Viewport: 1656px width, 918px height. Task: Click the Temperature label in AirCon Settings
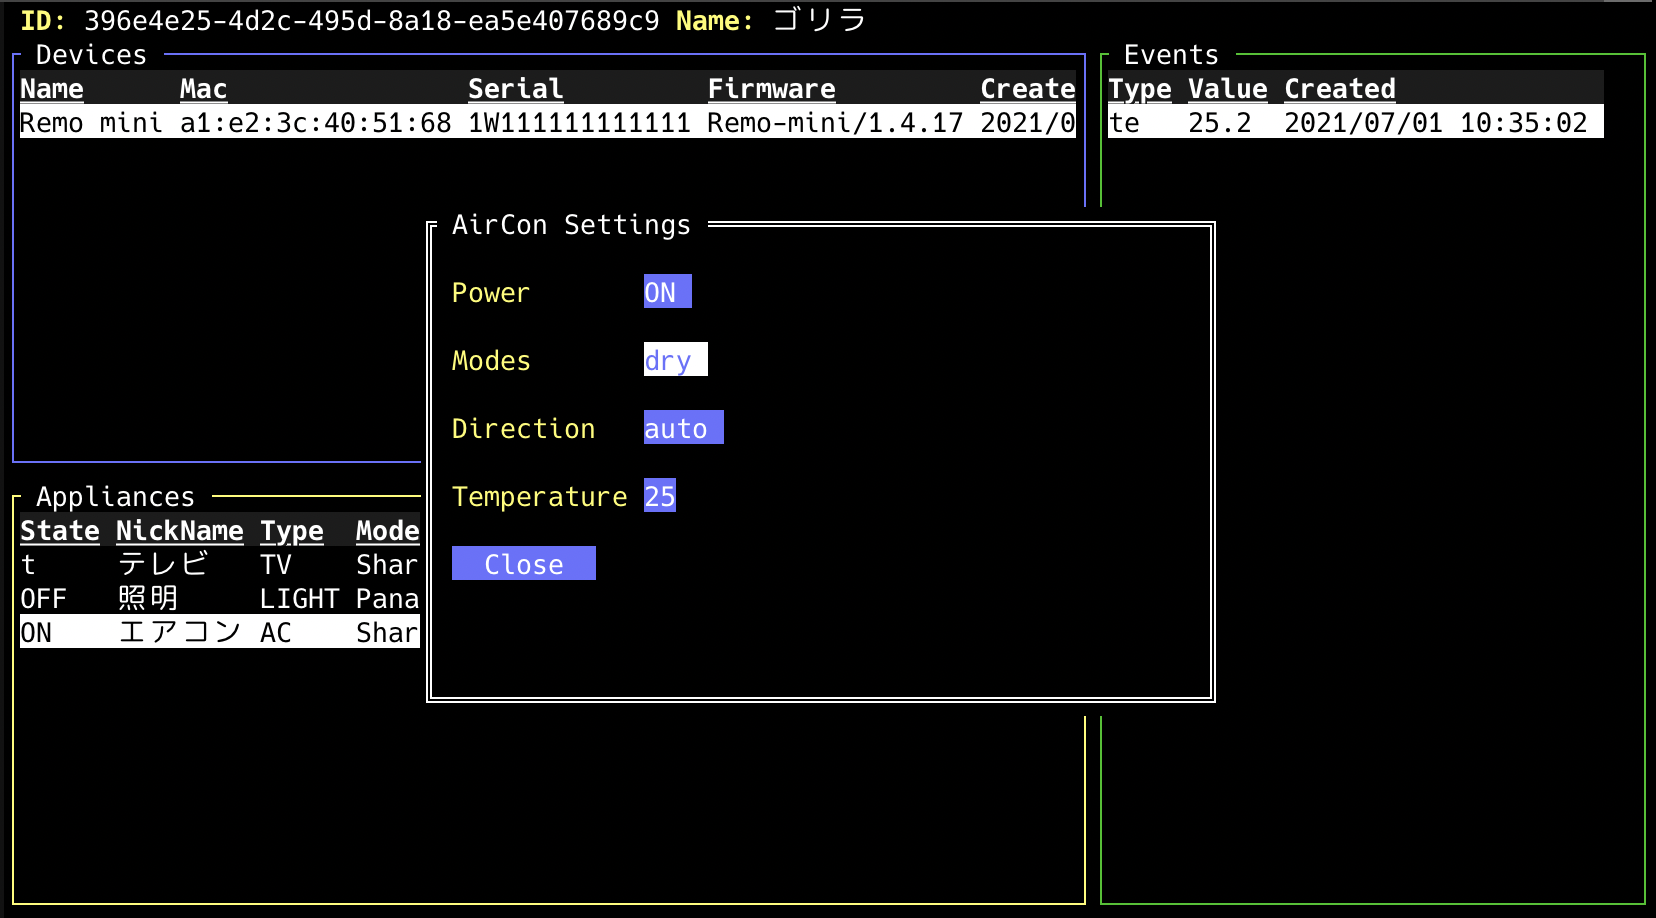click(539, 496)
